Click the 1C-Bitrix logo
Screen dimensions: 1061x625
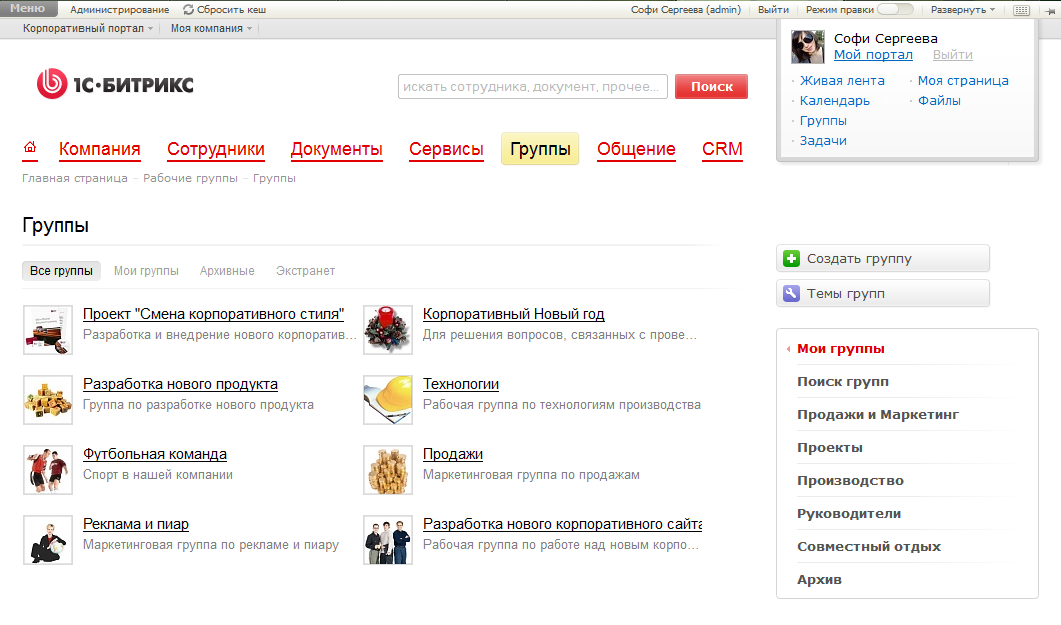115,85
